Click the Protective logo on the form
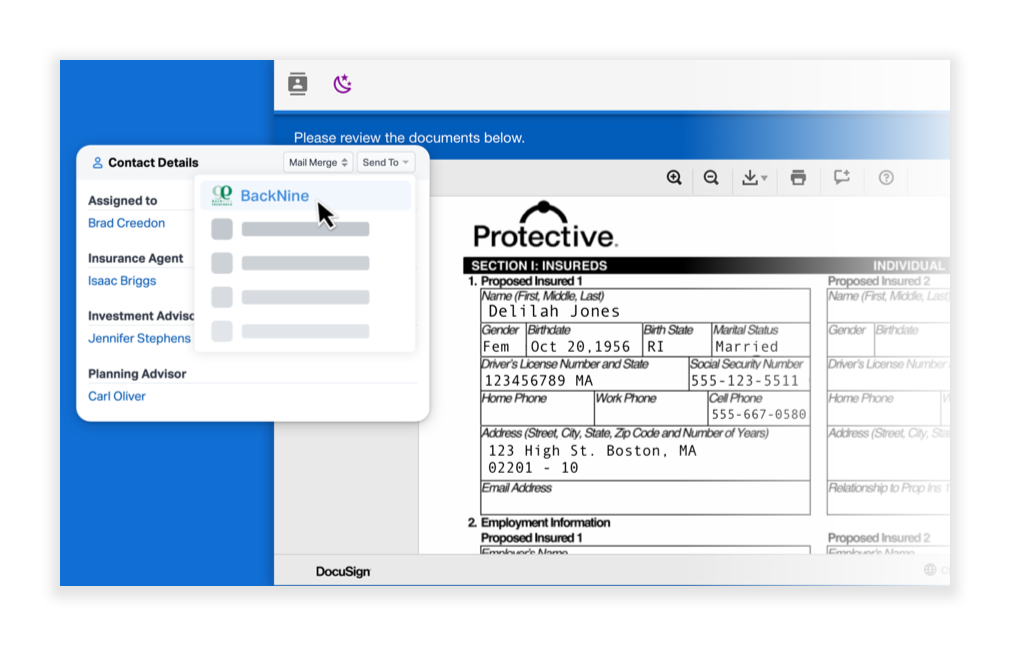 545,225
